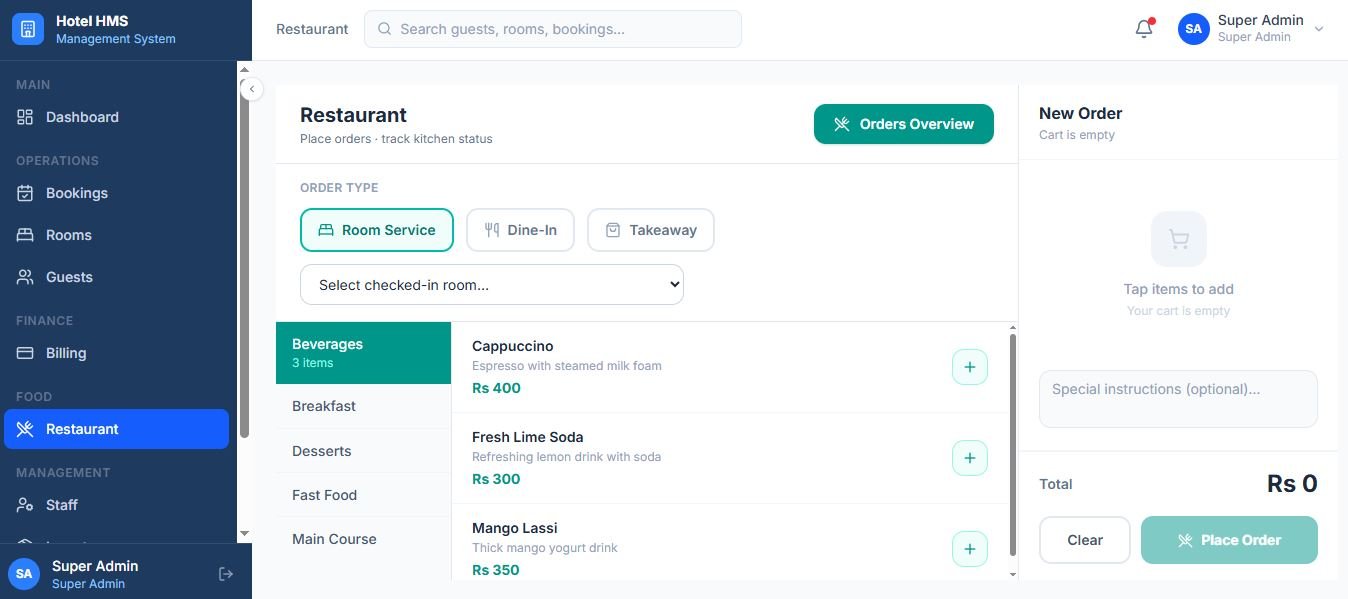The image size is (1348, 599).
Task: Select the Room Service order type
Action: (x=377, y=230)
